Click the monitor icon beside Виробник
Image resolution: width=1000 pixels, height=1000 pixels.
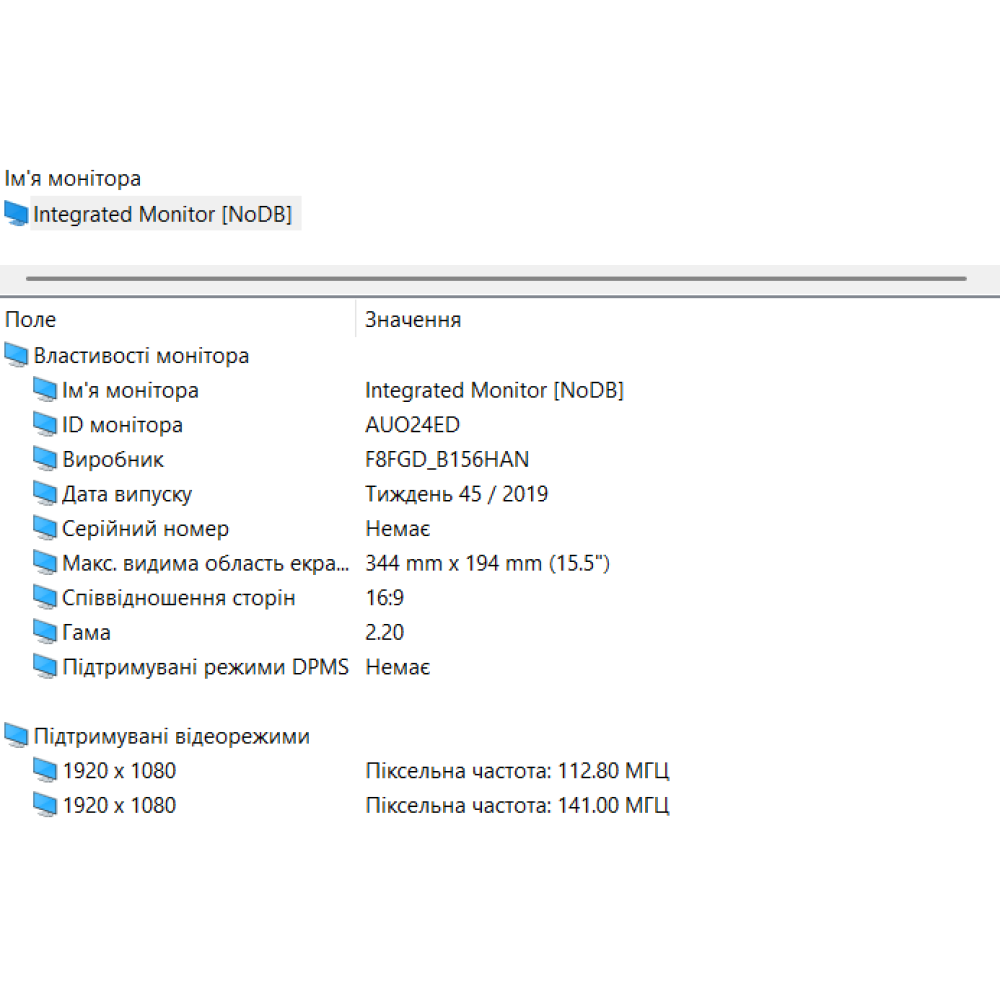(x=45, y=458)
